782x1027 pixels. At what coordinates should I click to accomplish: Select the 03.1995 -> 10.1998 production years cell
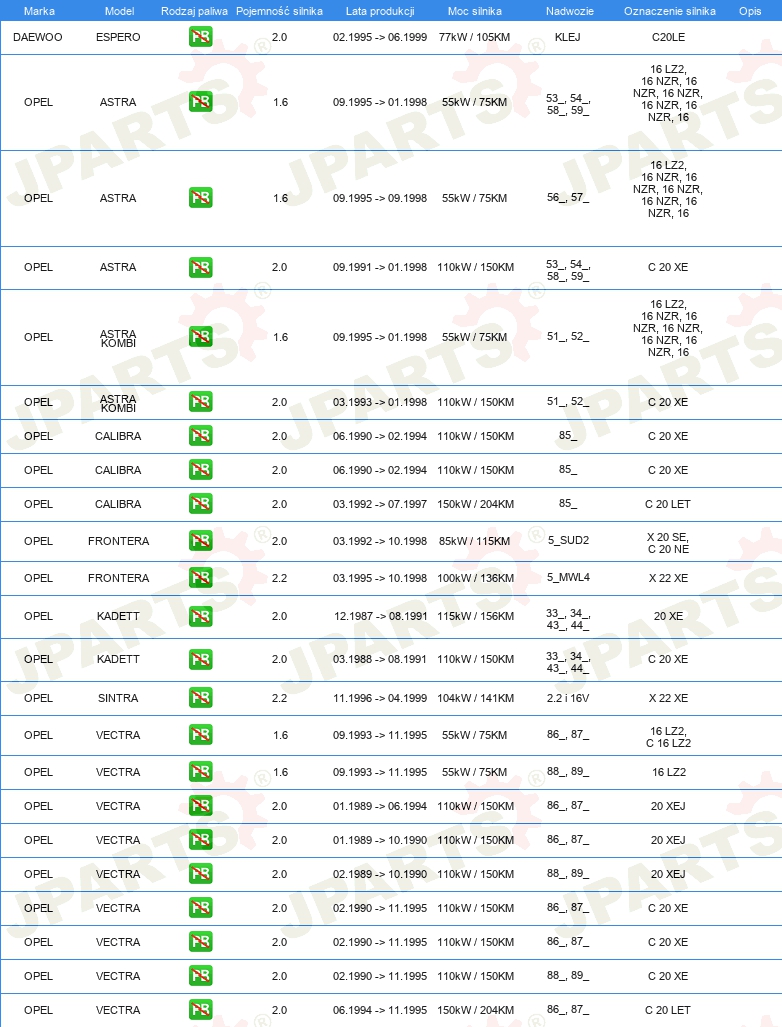pyautogui.click(x=380, y=578)
